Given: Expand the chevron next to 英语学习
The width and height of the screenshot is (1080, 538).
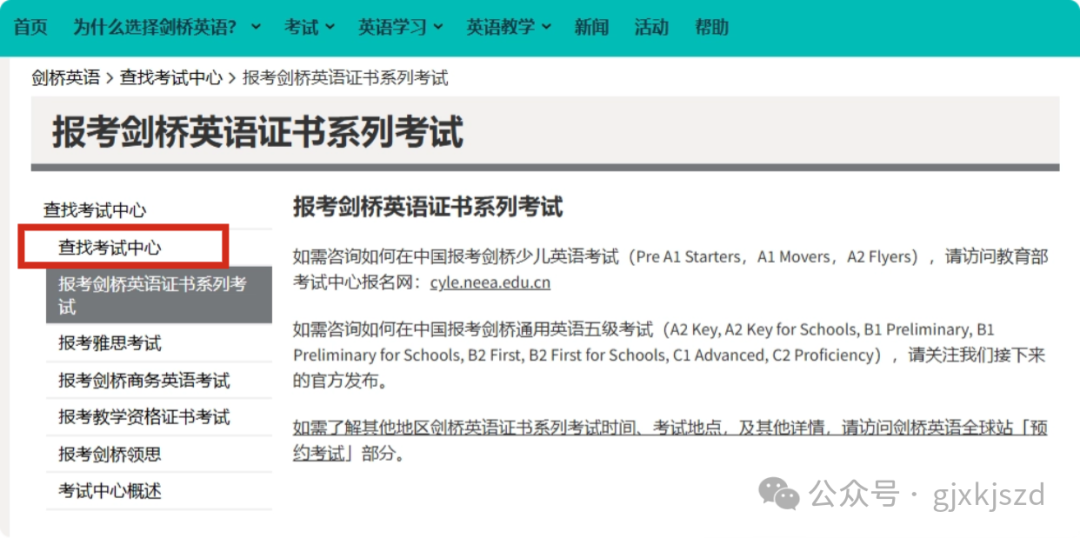Looking at the screenshot, I should click(437, 28).
